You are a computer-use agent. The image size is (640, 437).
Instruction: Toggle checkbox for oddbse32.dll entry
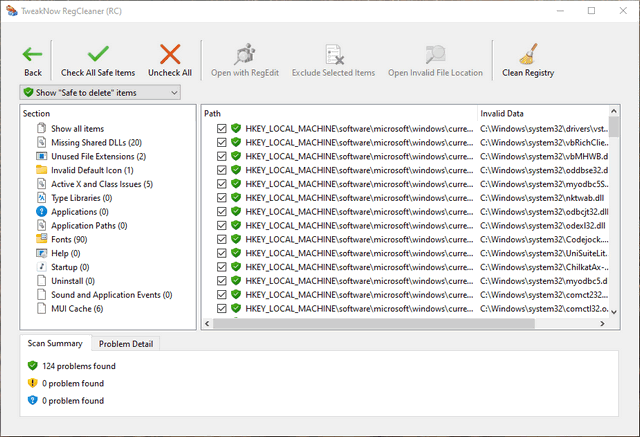pos(222,171)
